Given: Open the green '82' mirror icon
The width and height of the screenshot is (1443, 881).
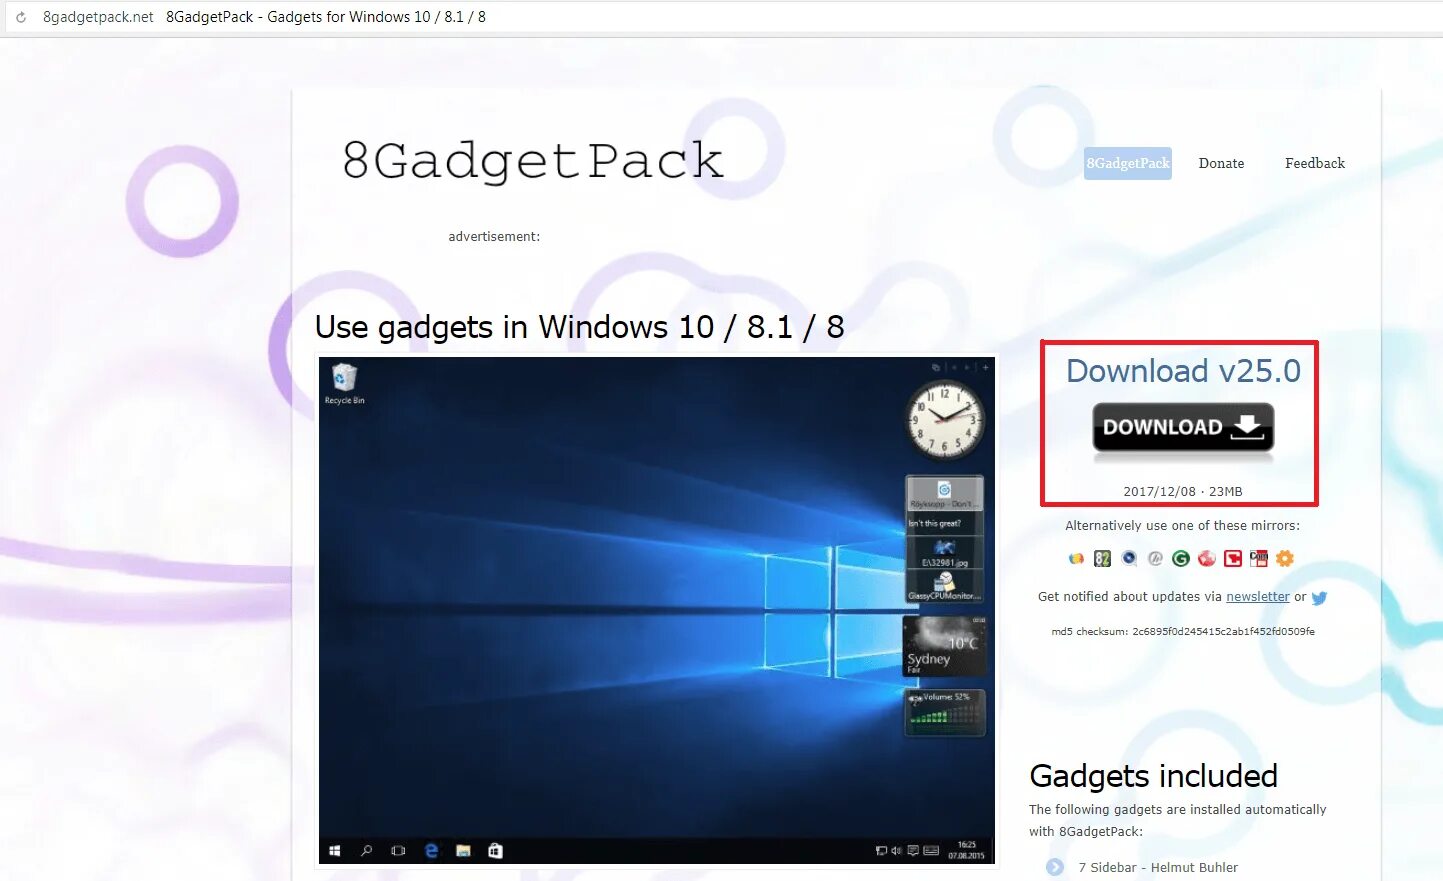Looking at the screenshot, I should (x=1102, y=559).
